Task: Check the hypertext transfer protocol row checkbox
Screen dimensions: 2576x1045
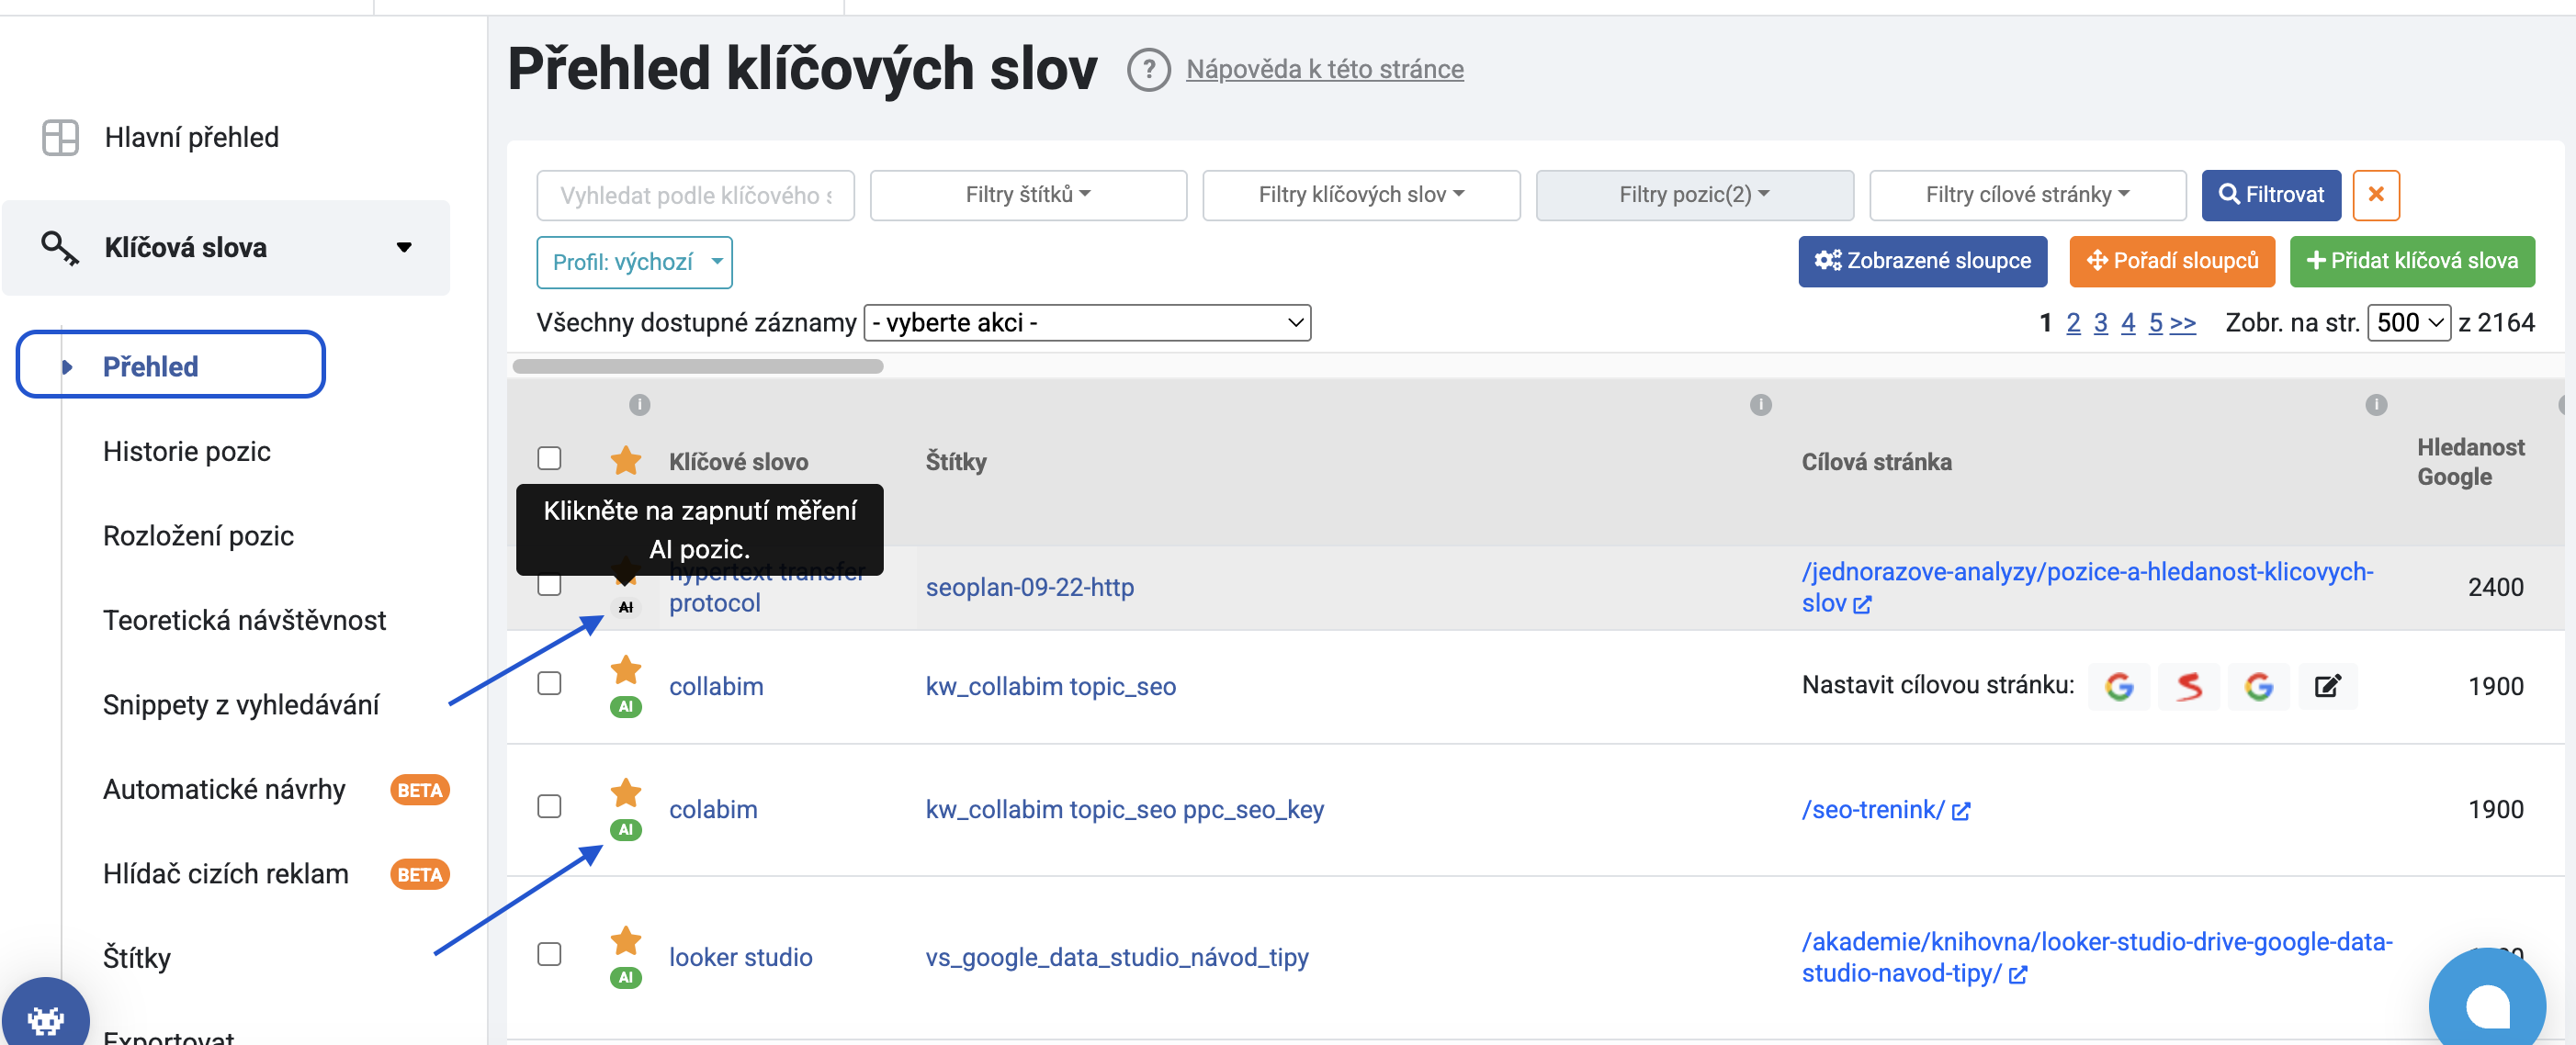Action: pyautogui.click(x=549, y=584)
